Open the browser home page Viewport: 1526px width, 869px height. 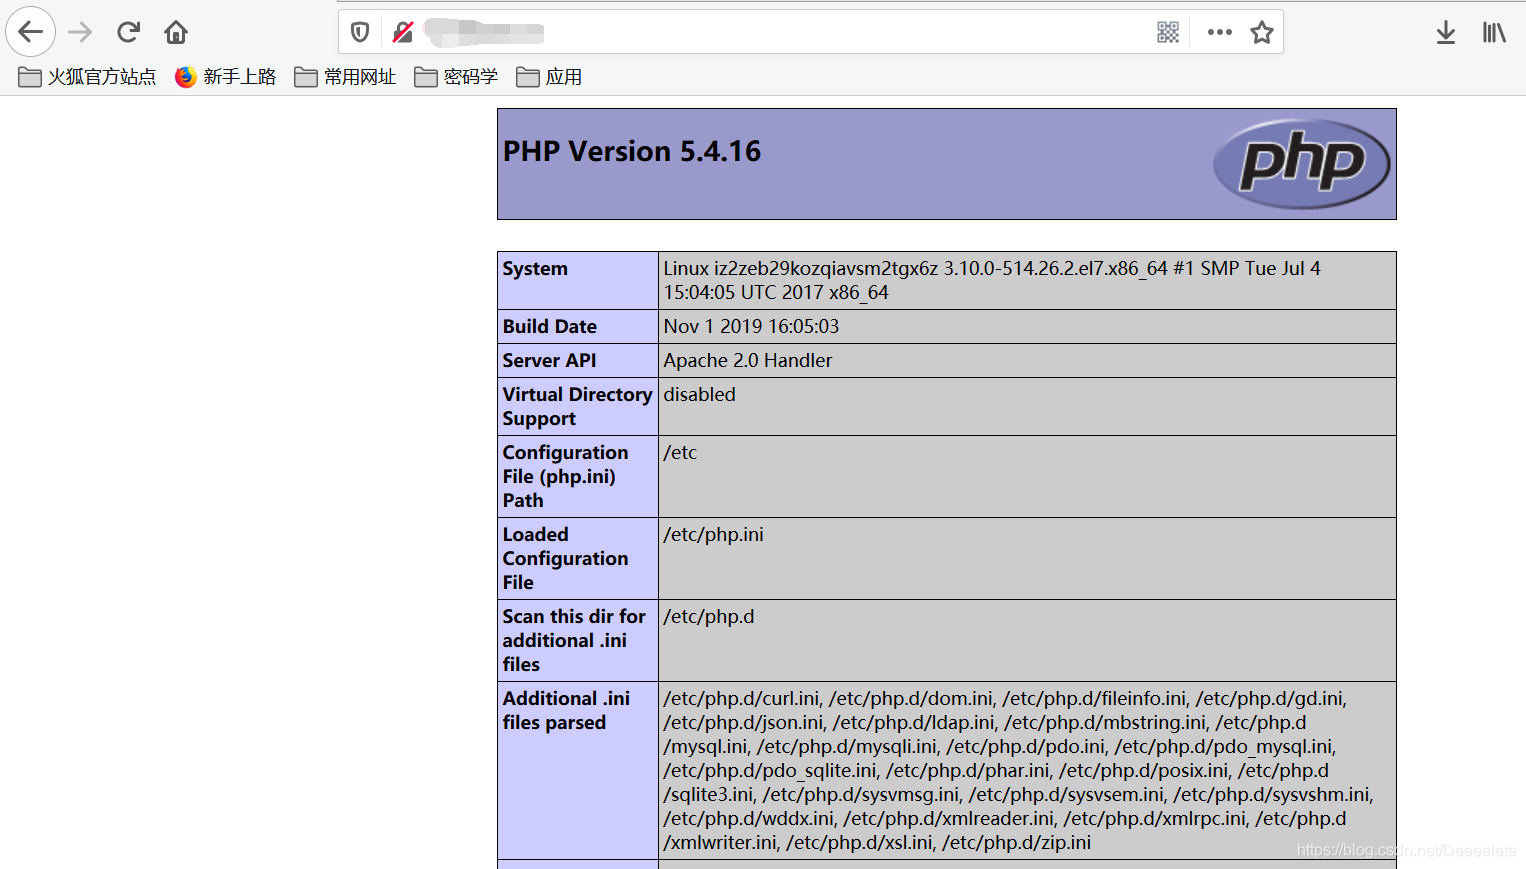pyautogui.click(x=176, y=32)
